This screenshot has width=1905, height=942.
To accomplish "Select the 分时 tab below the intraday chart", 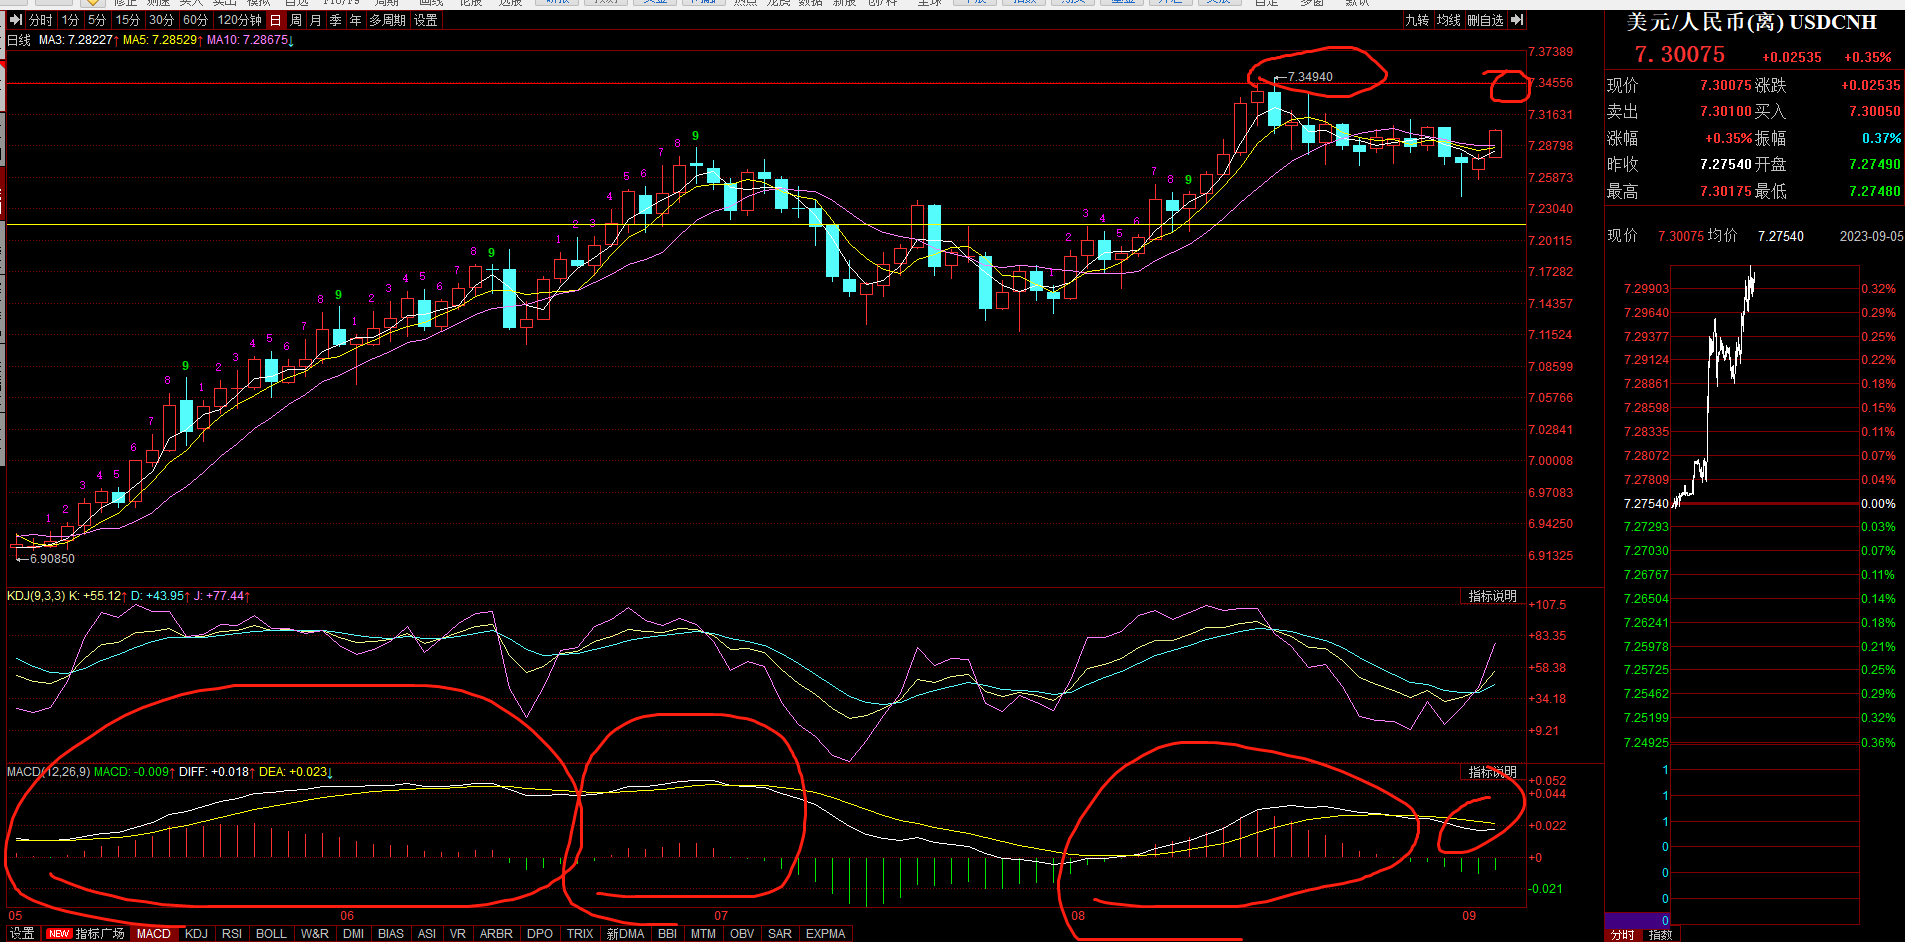I will [1622, 935].
